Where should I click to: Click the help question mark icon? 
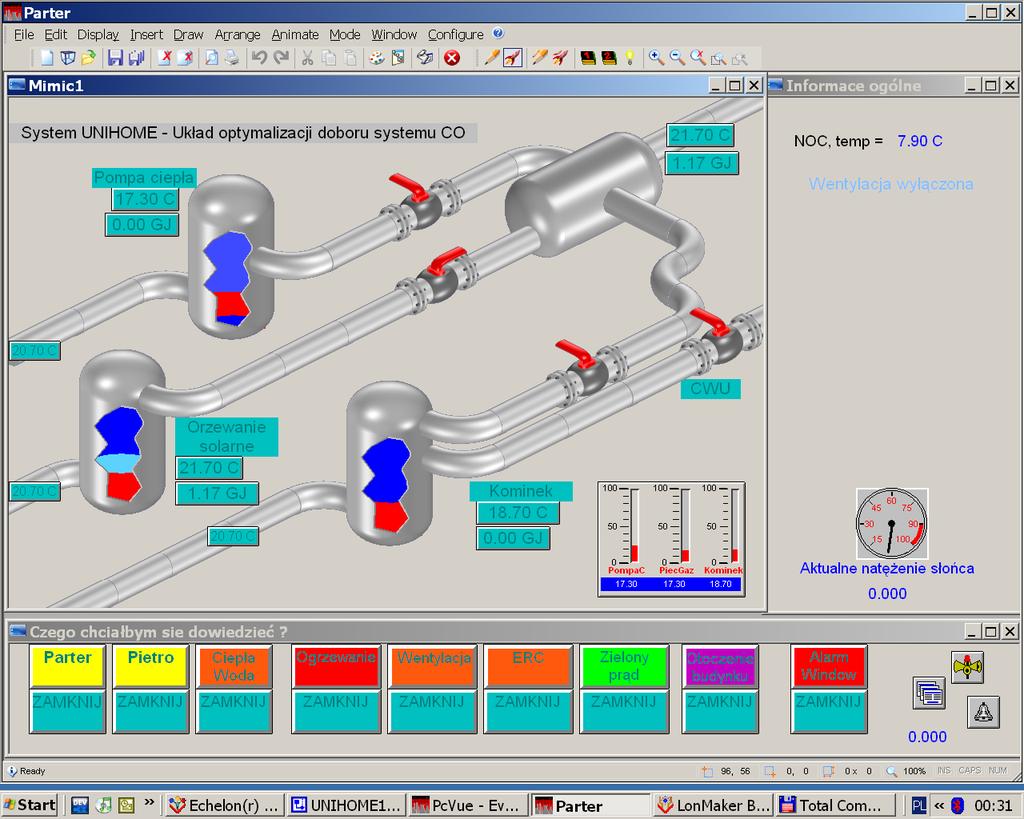(x=498, y=33)
